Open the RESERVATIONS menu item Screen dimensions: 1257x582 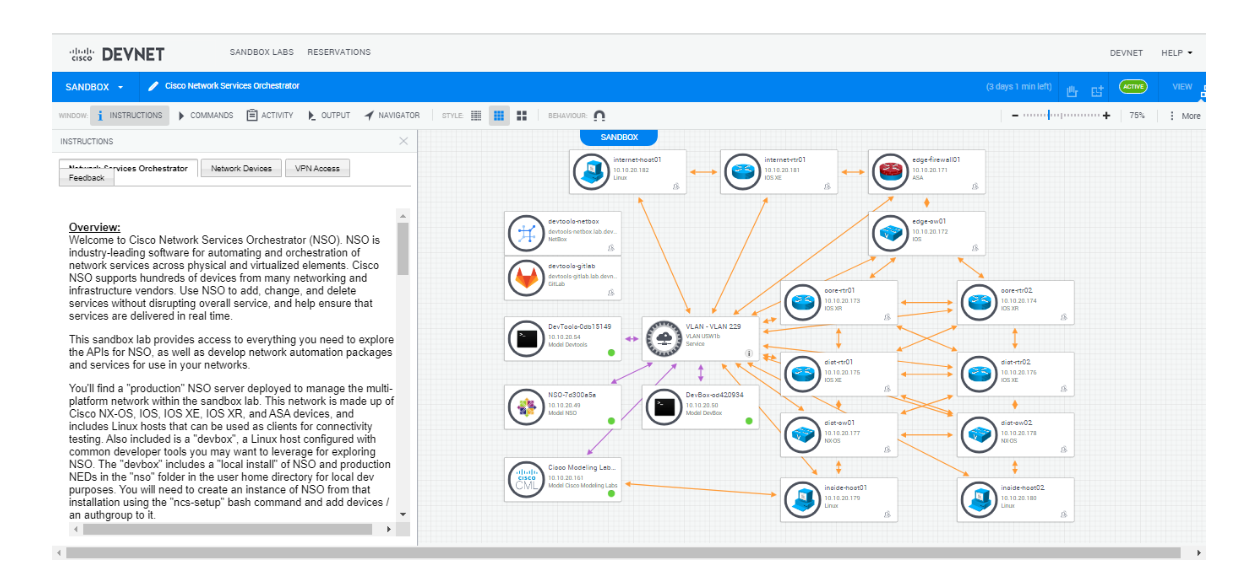click(x=339, y=51)
